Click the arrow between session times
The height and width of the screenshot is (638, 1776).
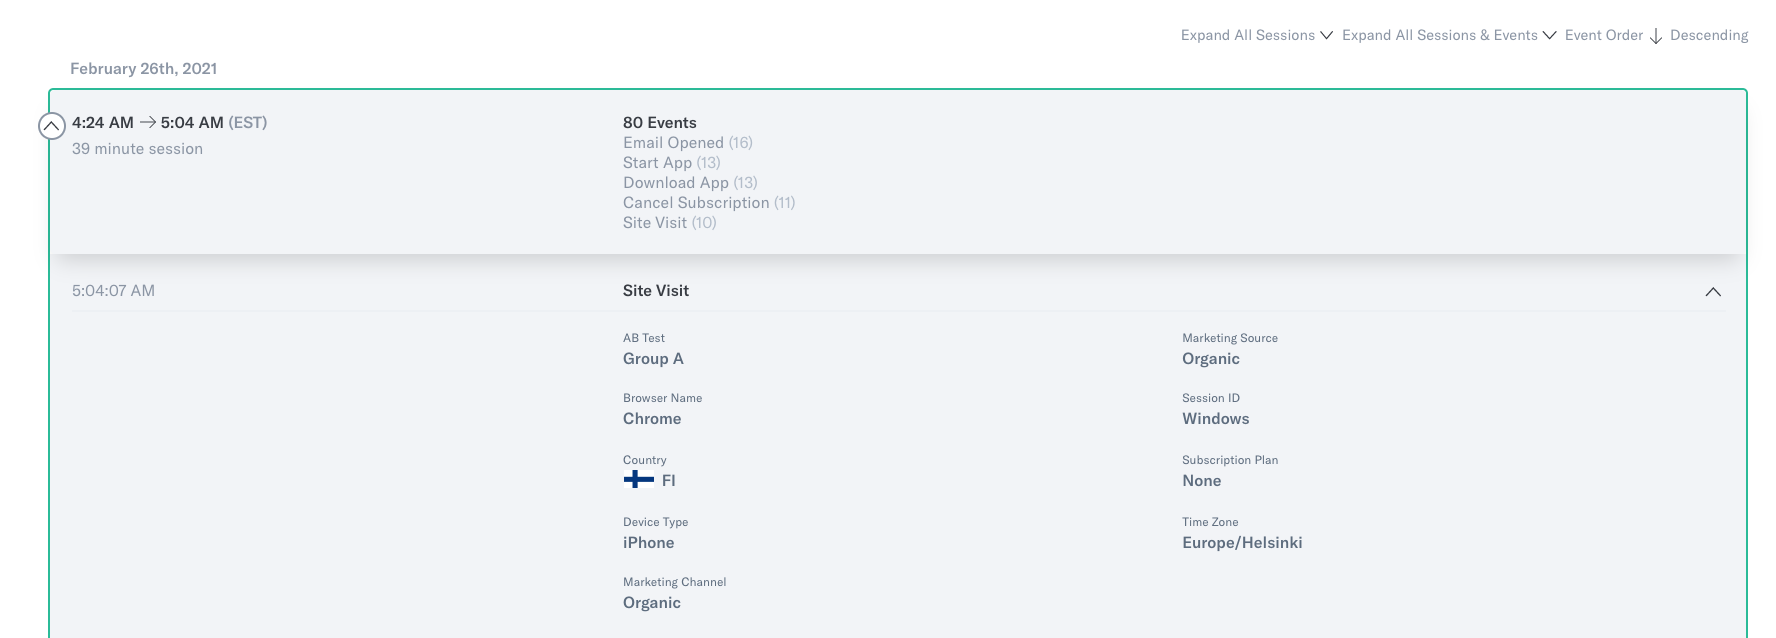pyautogui.click(x=147, y=122)
